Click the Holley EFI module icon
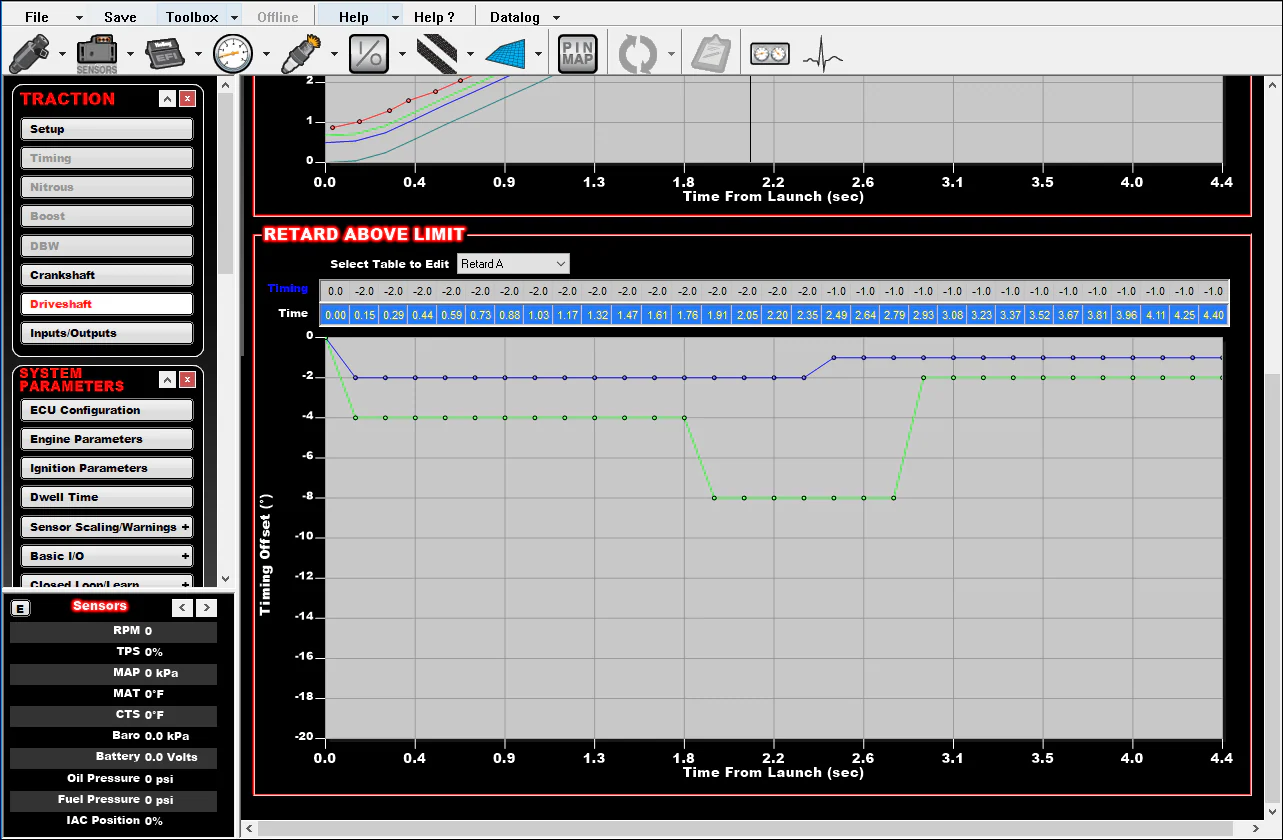This screenshot has width=1283, height=840. pyautogui.click(x=163, y=52)
